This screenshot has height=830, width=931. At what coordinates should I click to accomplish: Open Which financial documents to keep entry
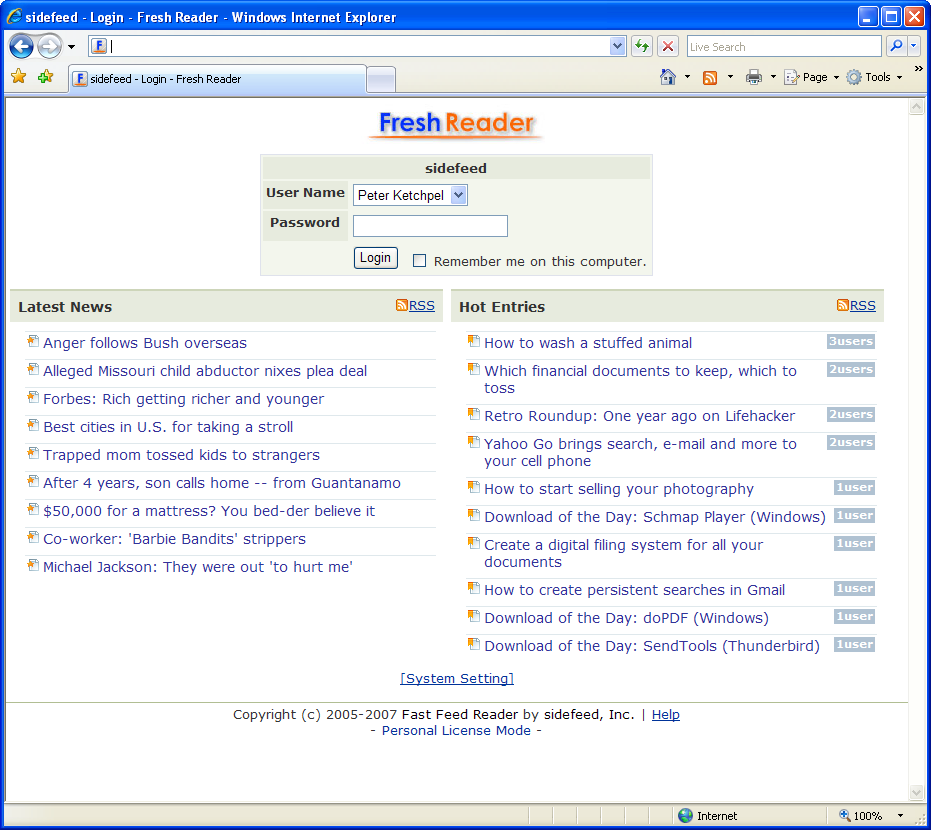pos(640,379)
